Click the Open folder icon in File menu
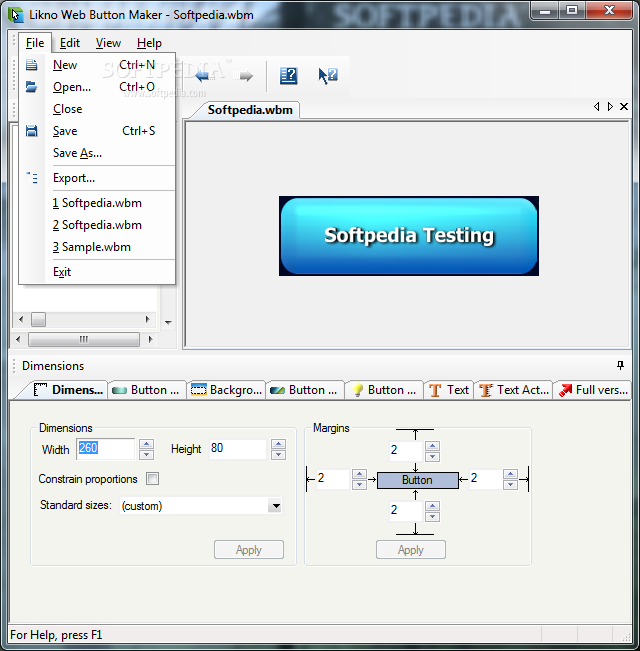 [x=32, y=87]
